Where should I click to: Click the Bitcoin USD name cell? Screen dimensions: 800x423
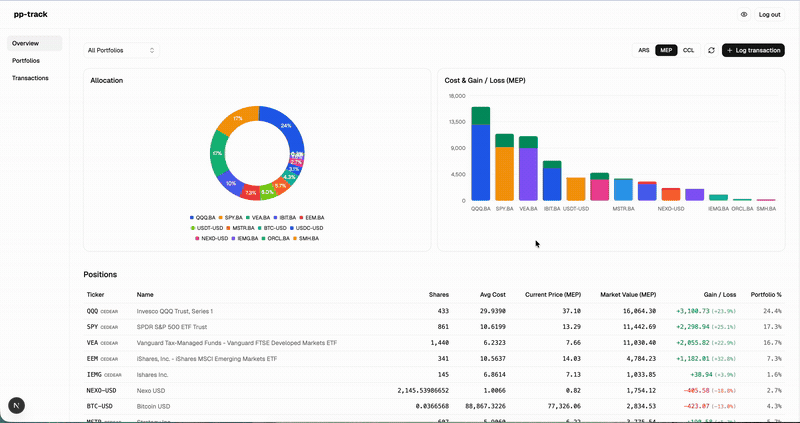pyautogui.click(x=154, y=406)
